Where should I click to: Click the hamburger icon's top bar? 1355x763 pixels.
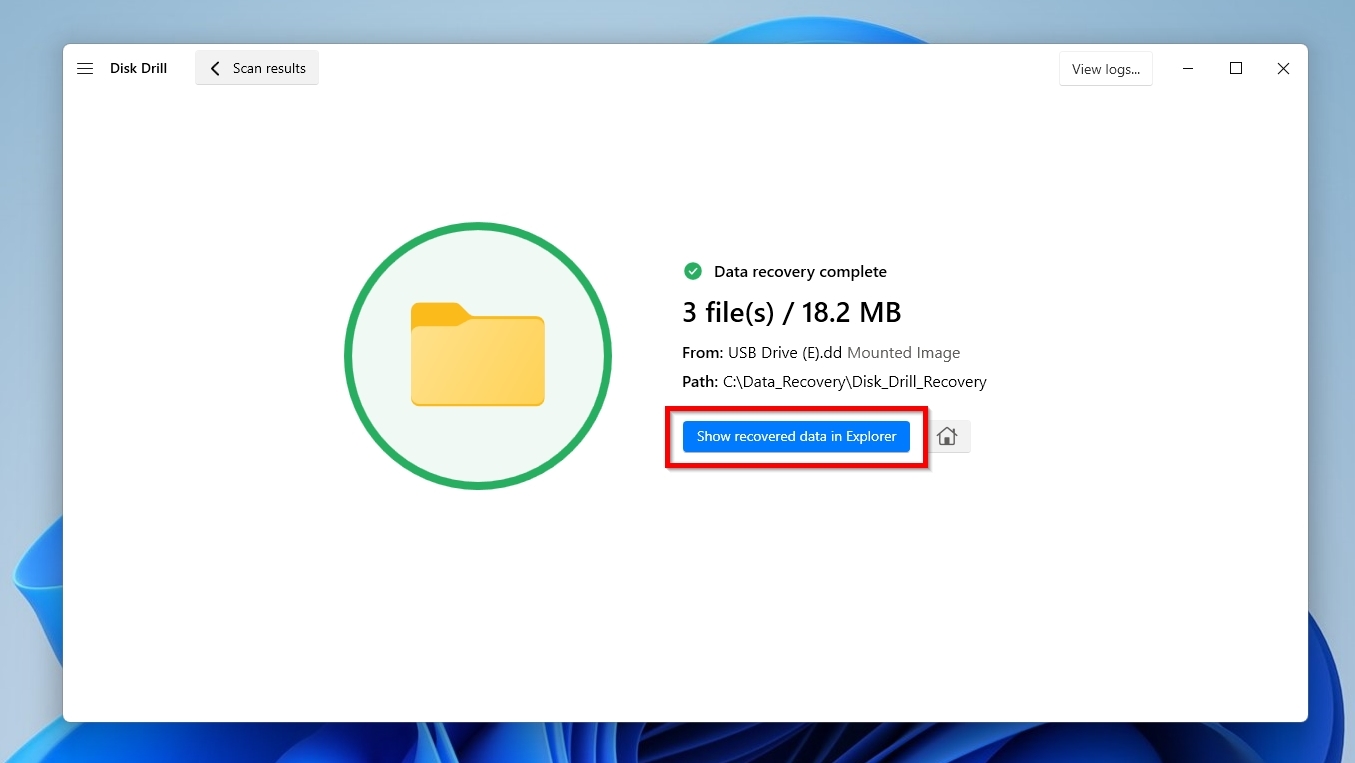click(85, 63)
